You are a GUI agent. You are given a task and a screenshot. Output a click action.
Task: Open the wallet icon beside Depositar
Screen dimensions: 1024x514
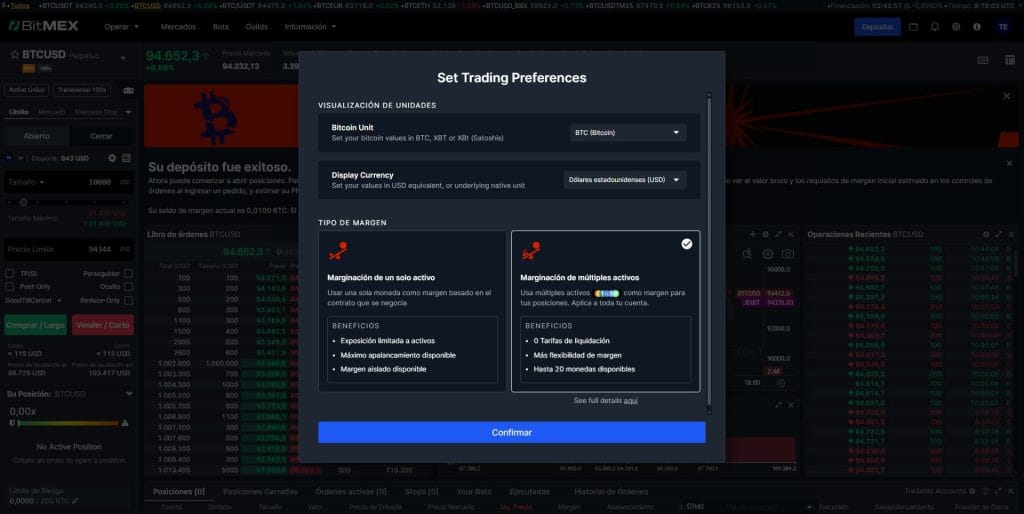(x=914, y=27)
